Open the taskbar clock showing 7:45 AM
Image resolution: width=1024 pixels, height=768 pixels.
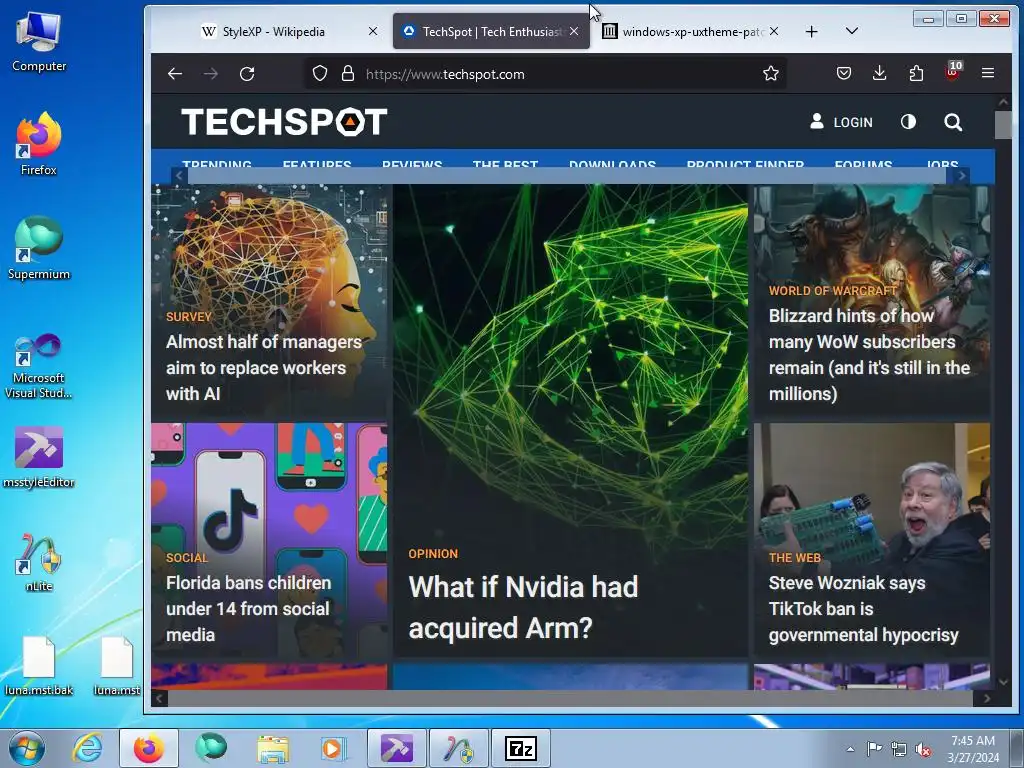point(973,749)
